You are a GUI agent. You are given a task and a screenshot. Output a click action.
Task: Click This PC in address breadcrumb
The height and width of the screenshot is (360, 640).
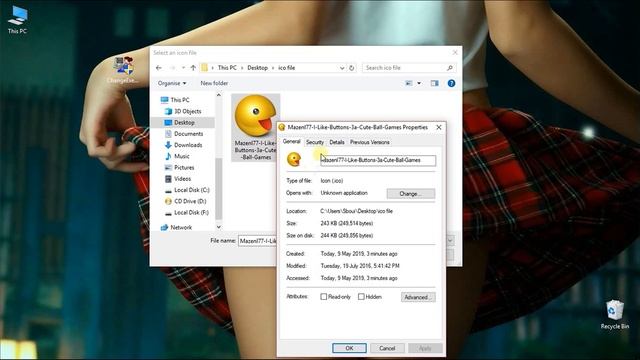pos(227,68)
